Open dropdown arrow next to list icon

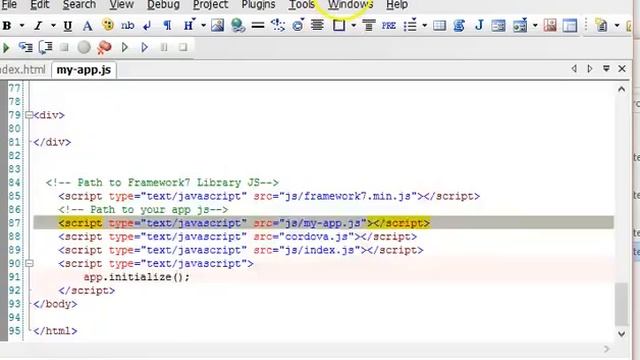(424, 26)
